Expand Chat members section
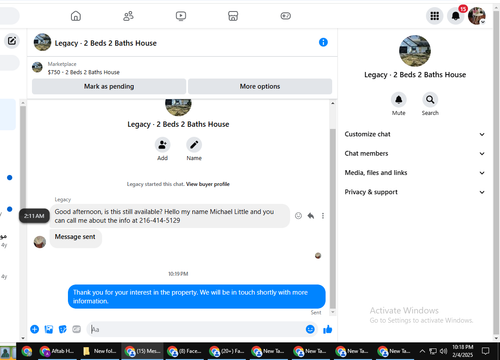Image resolution: width=500 pixels, height=360 pixels. click(415, 154)
